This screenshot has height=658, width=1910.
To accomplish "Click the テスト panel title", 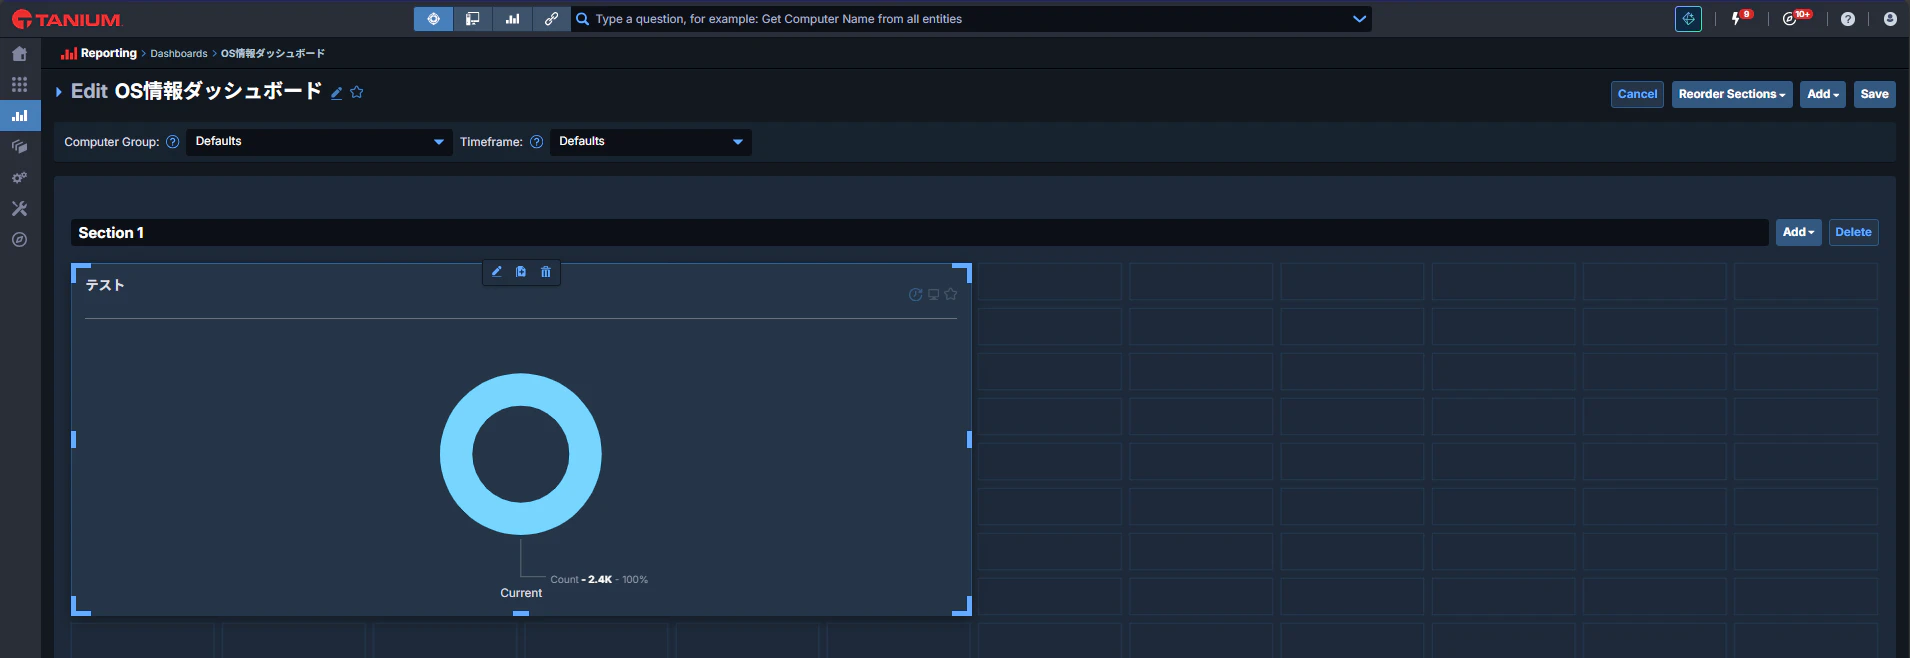I will (105, 285).
